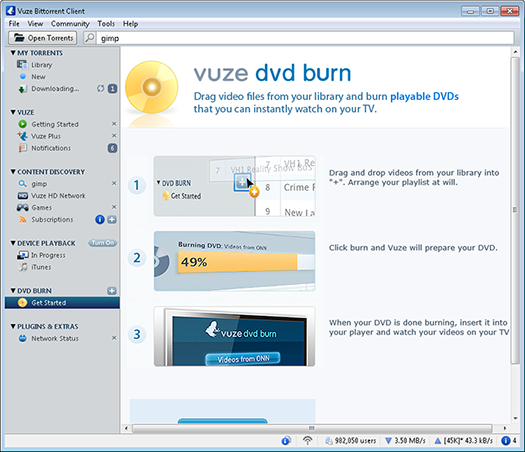
Task: Click the scroll right arrow
Action: tap(505, 428)
